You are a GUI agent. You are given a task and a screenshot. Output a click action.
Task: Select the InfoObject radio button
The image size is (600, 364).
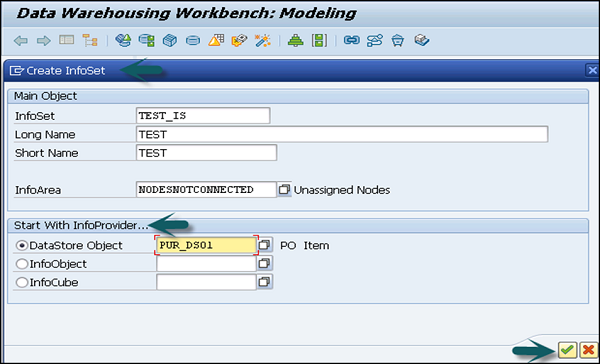[22, 264]
